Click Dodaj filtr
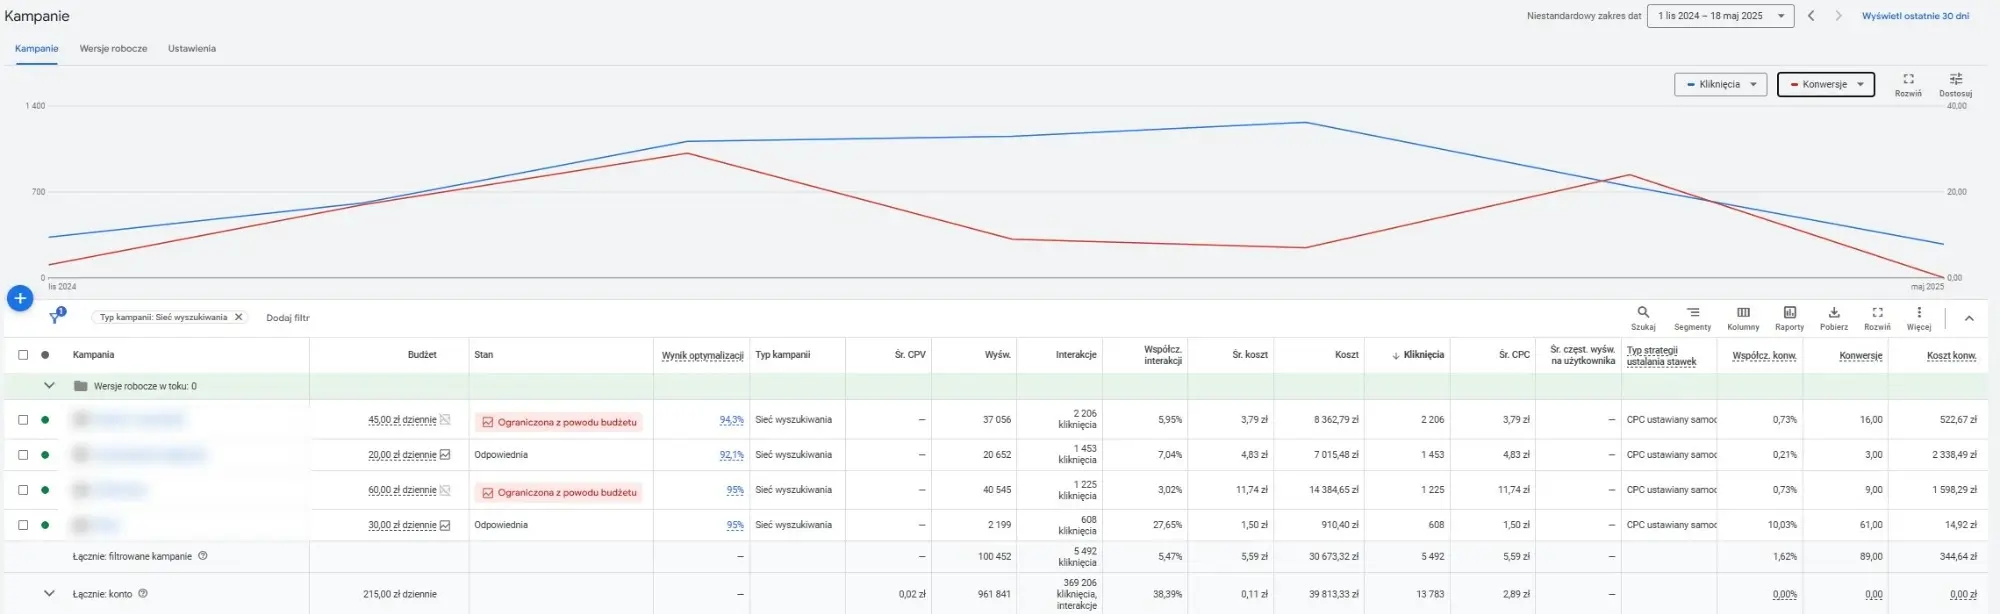 (288, 318)
